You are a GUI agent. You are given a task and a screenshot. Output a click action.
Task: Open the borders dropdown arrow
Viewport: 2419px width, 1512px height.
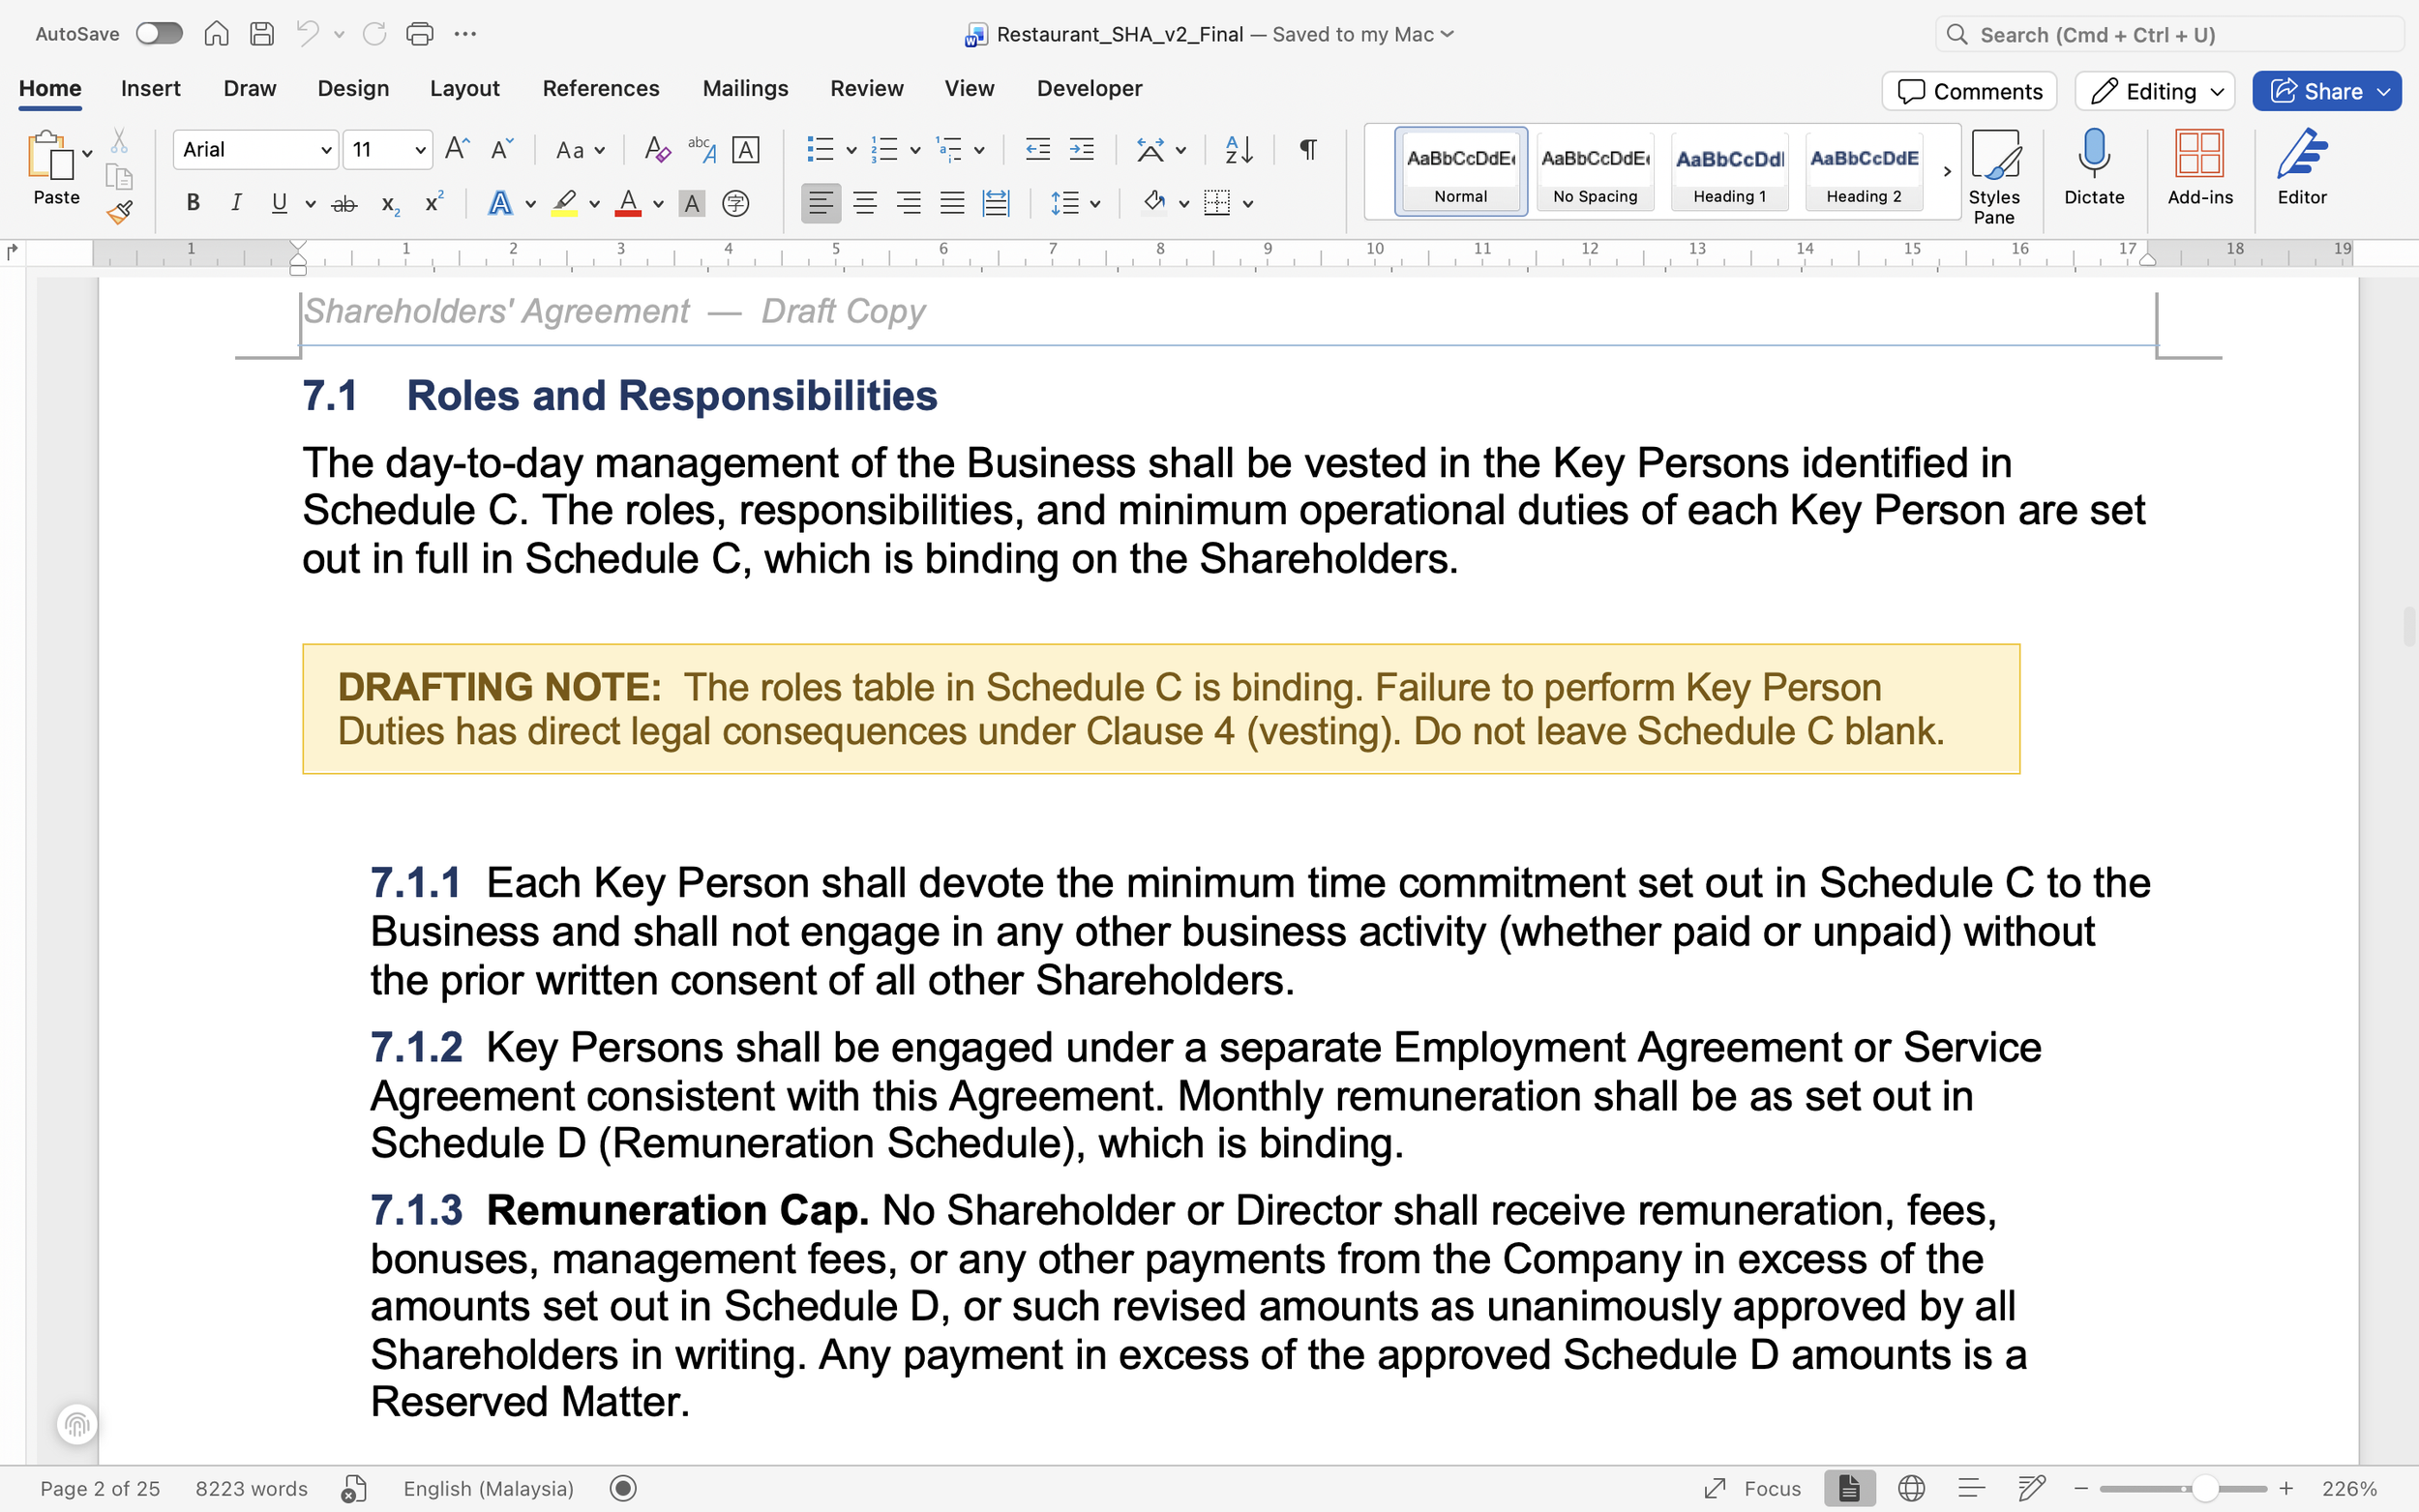click(x=1248, y=204)
